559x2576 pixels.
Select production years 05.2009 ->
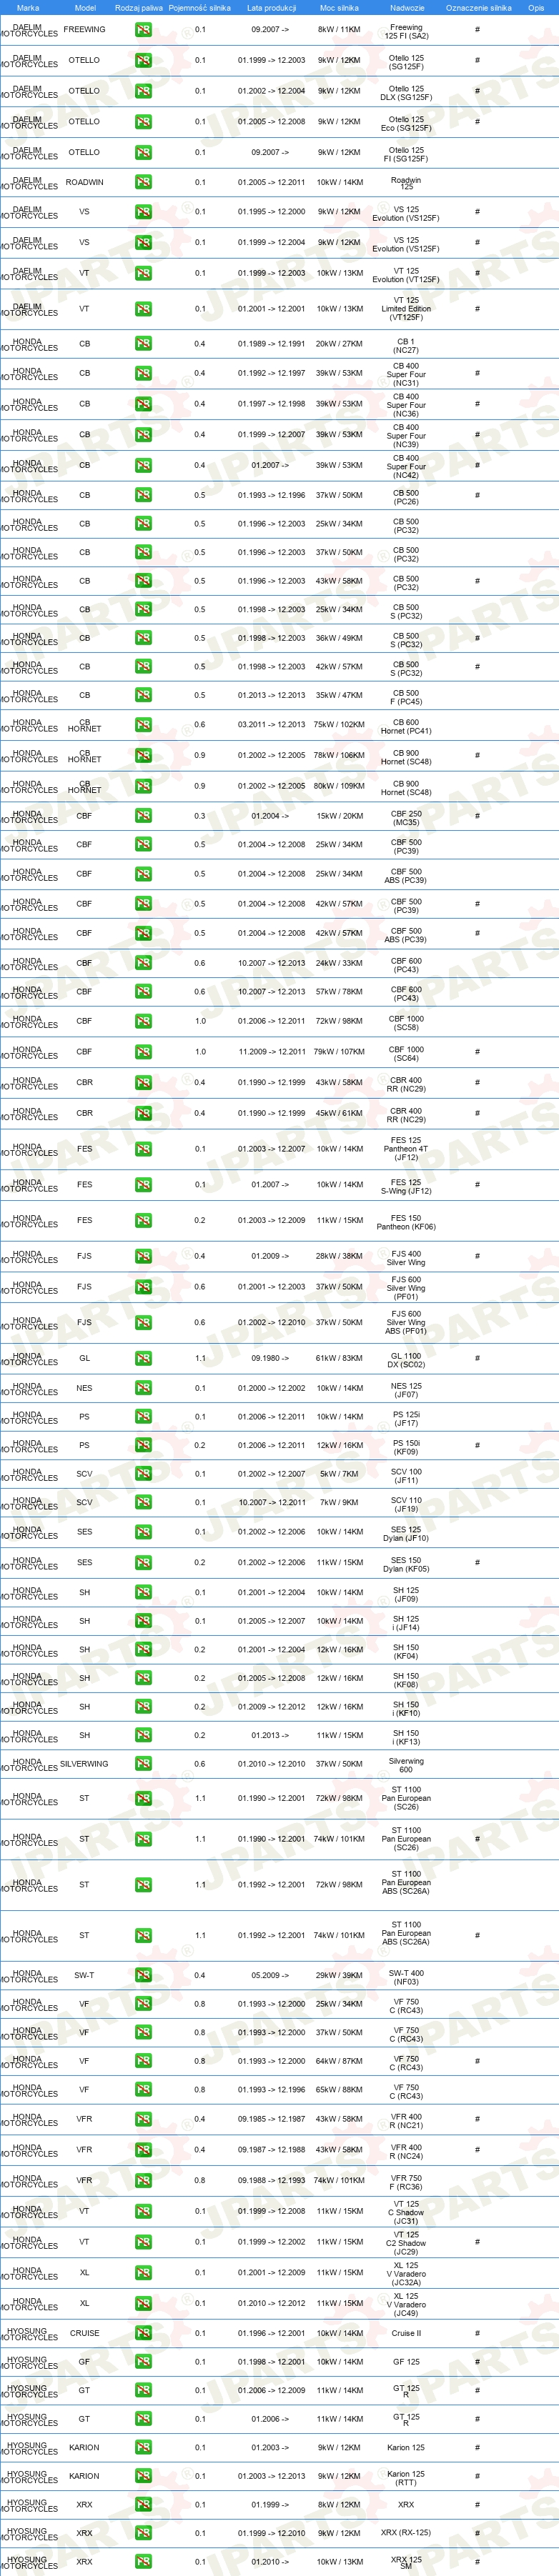point(270,1976)
